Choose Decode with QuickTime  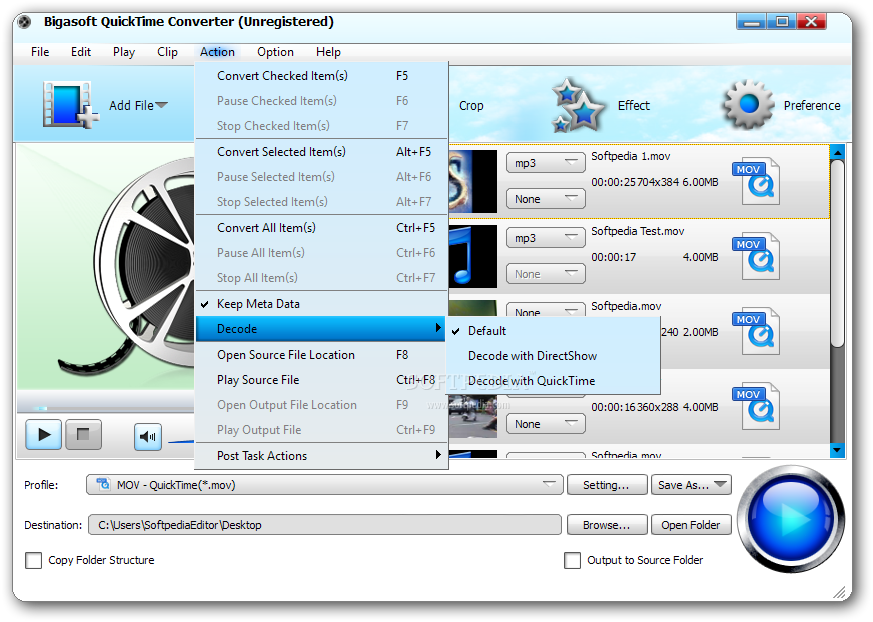coord(553,381)
